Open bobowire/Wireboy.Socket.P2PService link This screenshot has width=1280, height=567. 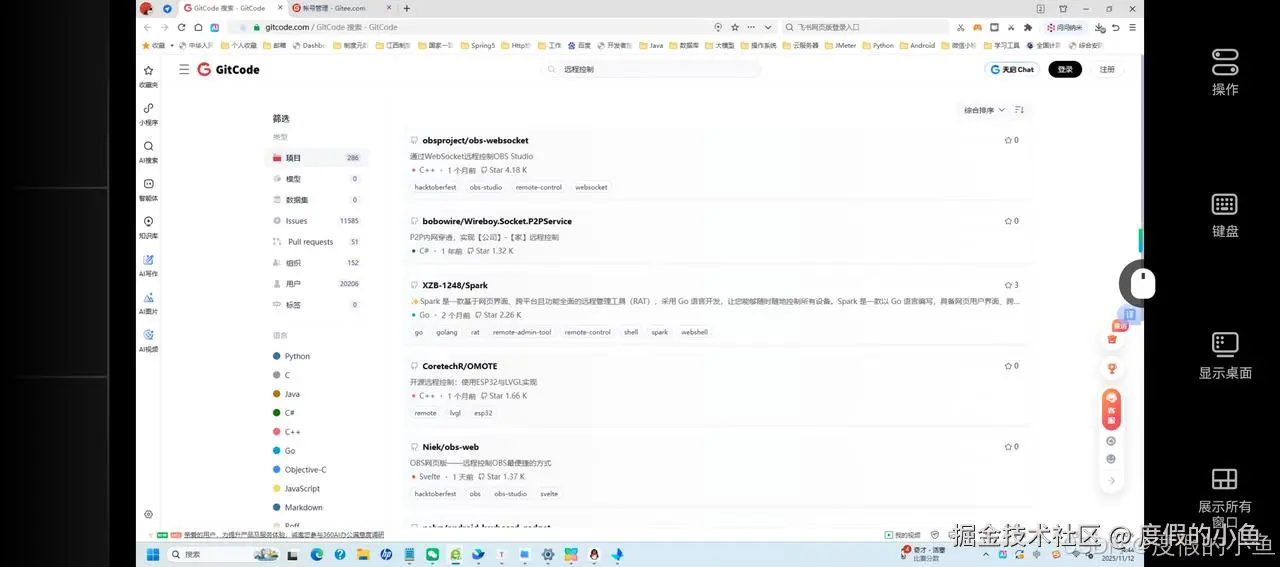click(x=497, y=221)
